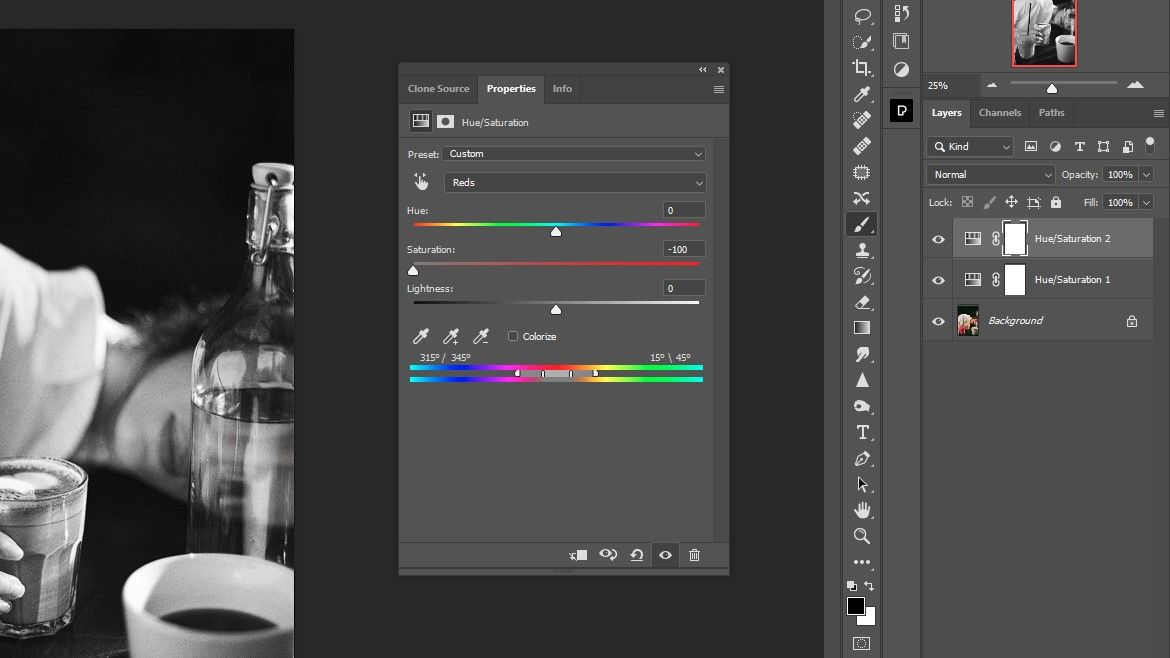Select the Type tool

click(862, 432)
